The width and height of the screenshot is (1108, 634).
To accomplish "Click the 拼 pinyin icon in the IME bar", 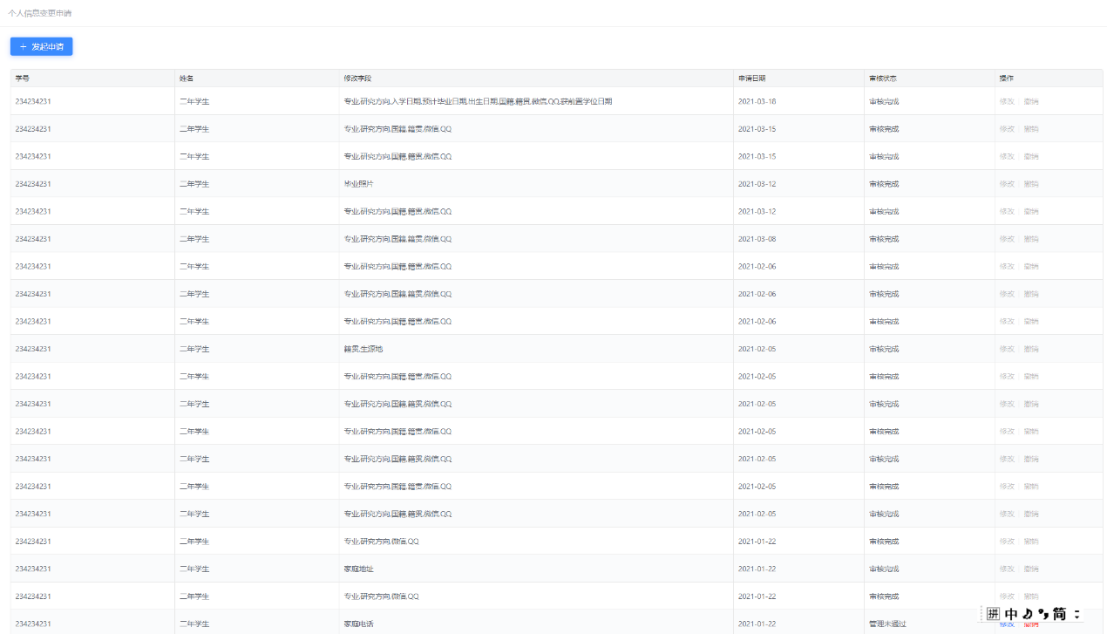I will tap(994, 614).
